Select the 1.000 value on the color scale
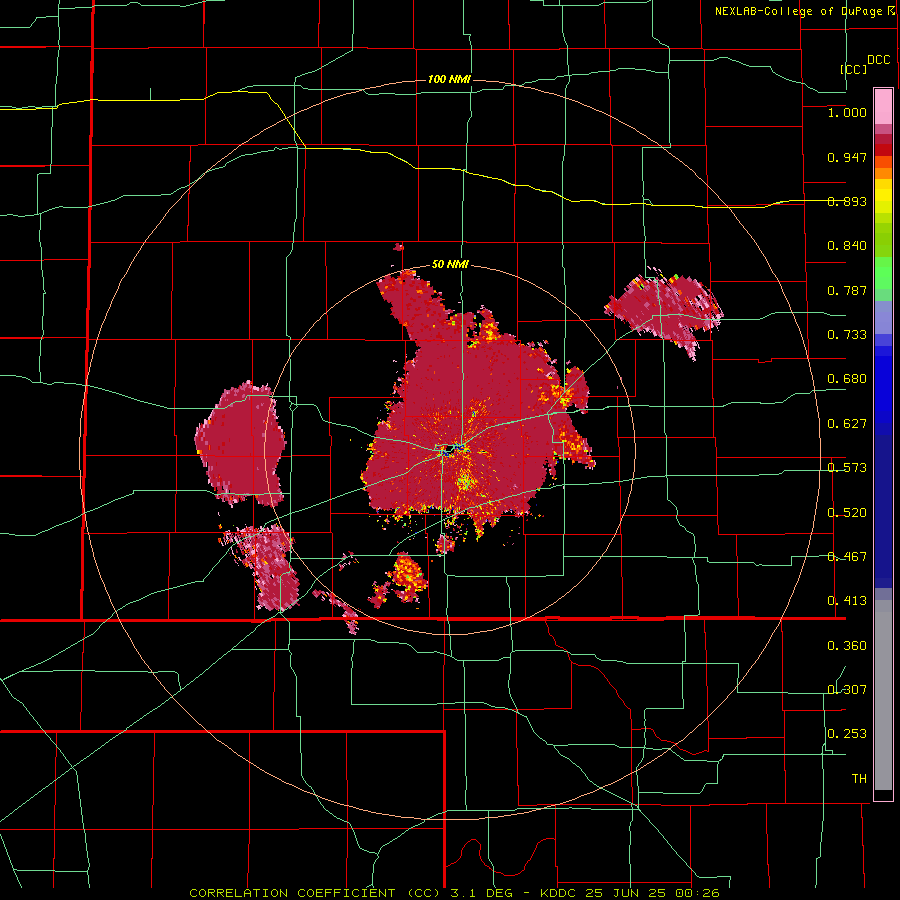900x900 pixels. point(847,112)
